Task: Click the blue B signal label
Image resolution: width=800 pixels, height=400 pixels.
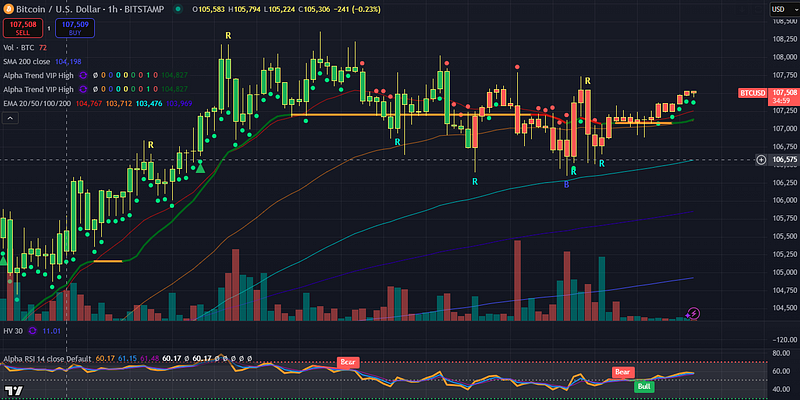Action: (566, 185)
